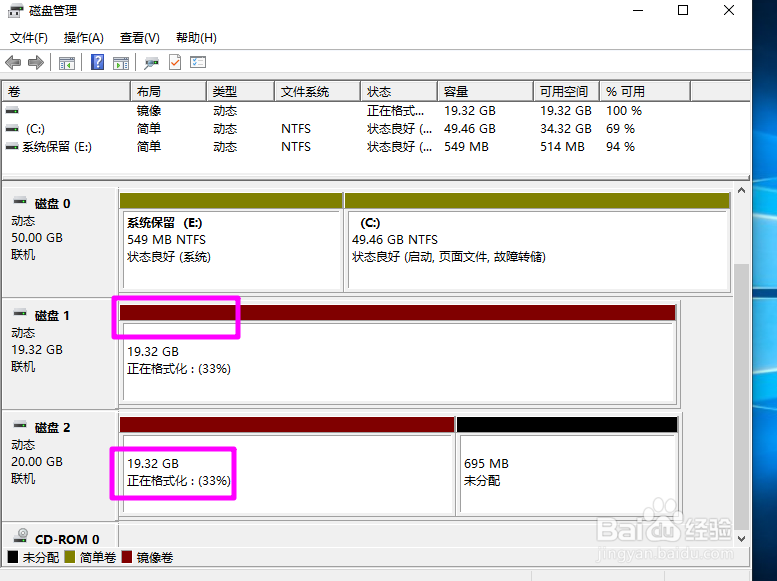The image size is (777, 581).
Task: Sort by the % 可用 column header
Action: tap(645, 92)
